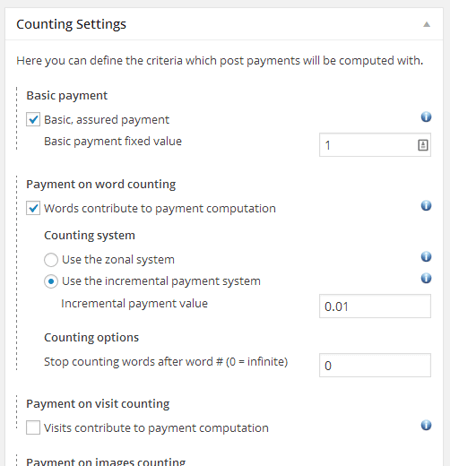
Task: Select Use the incremental payment system radio
Action: pyautogui.click(x=51, y=281)
